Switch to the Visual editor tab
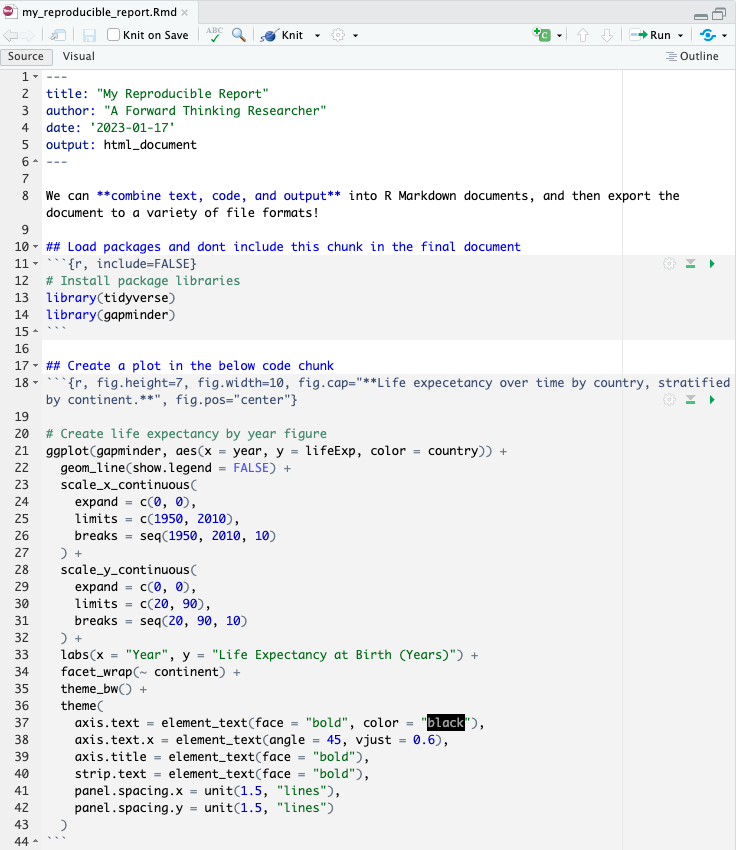This screenshot has width=736, height=850. [79, 57]
